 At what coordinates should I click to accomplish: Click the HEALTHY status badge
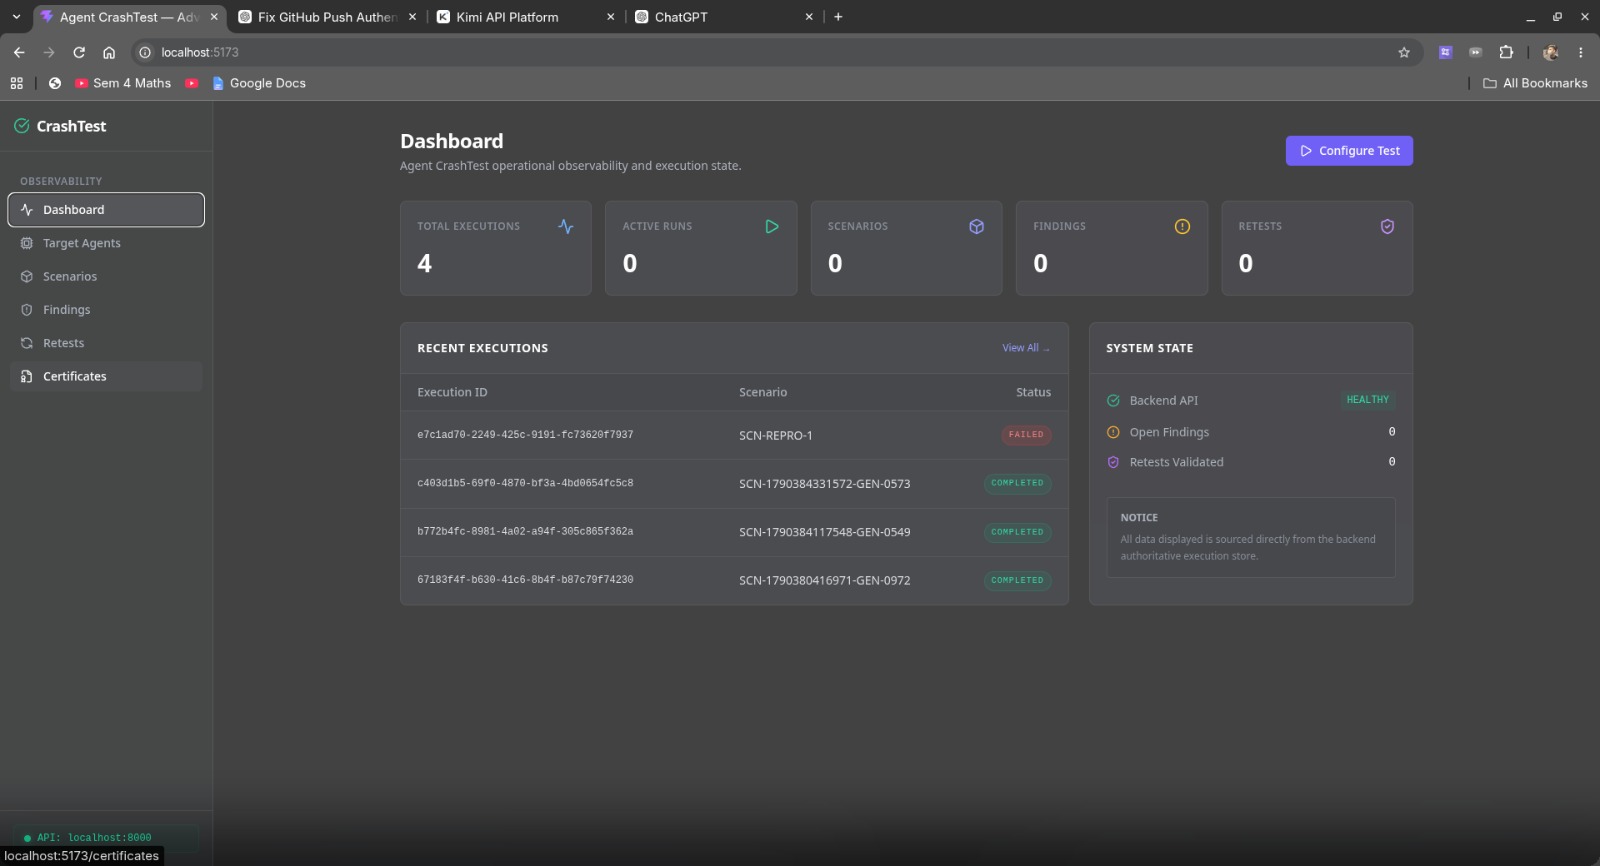(1367, 400)
